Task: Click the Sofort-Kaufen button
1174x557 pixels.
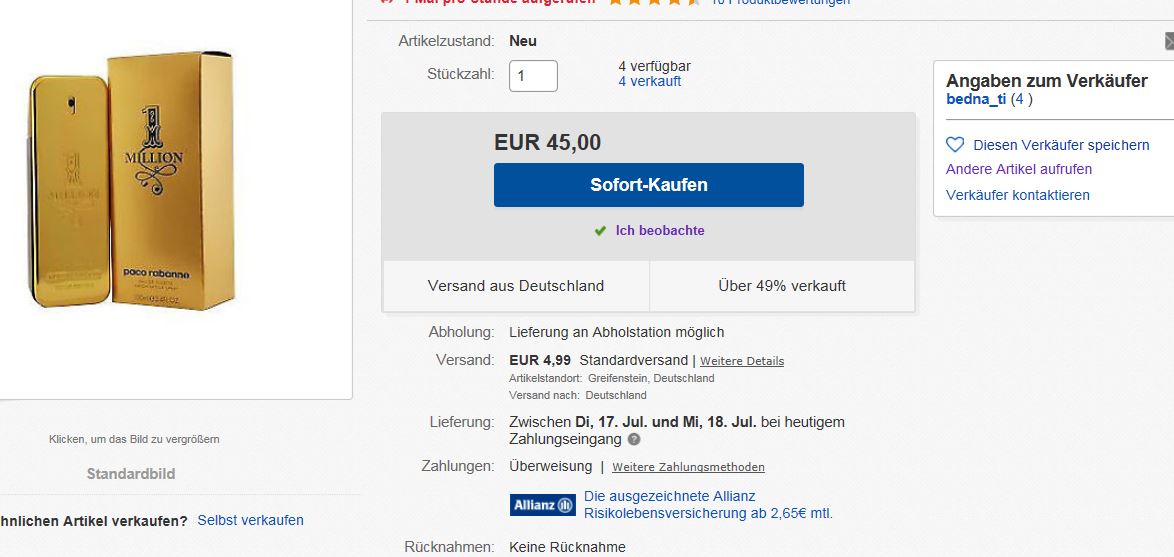Action: point(648,185)
